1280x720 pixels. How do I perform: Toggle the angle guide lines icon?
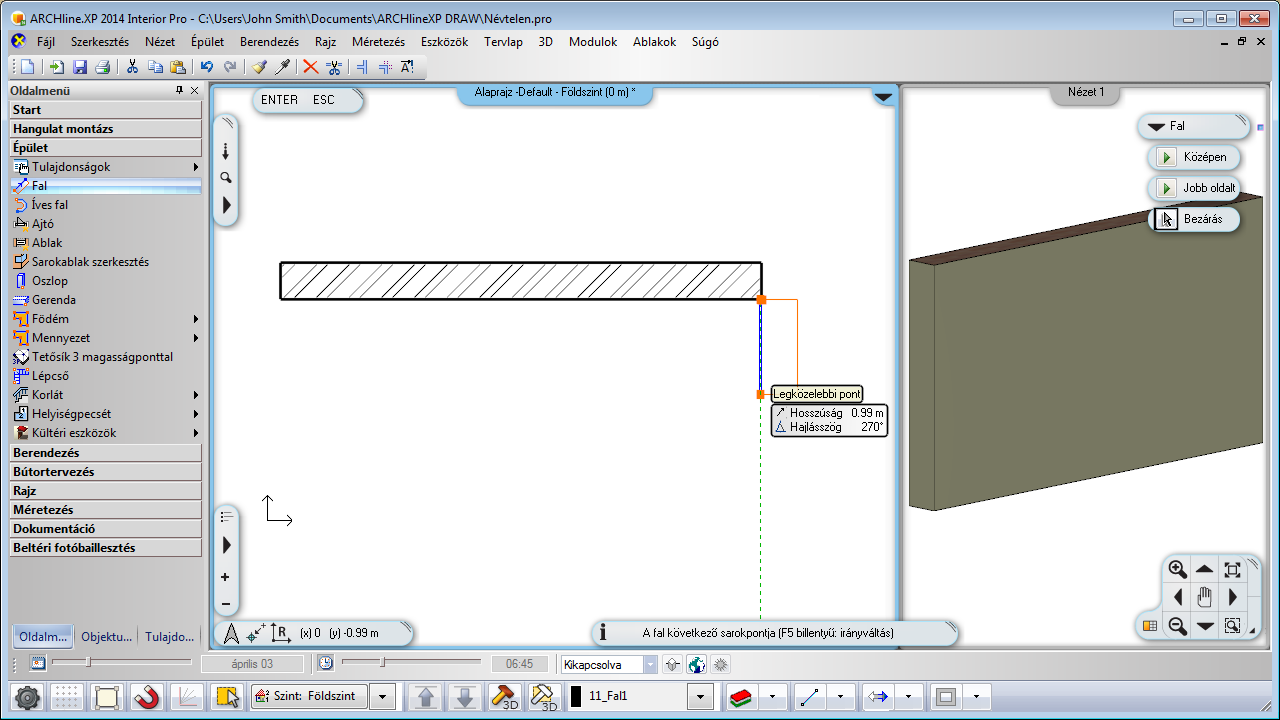point(187,697)
